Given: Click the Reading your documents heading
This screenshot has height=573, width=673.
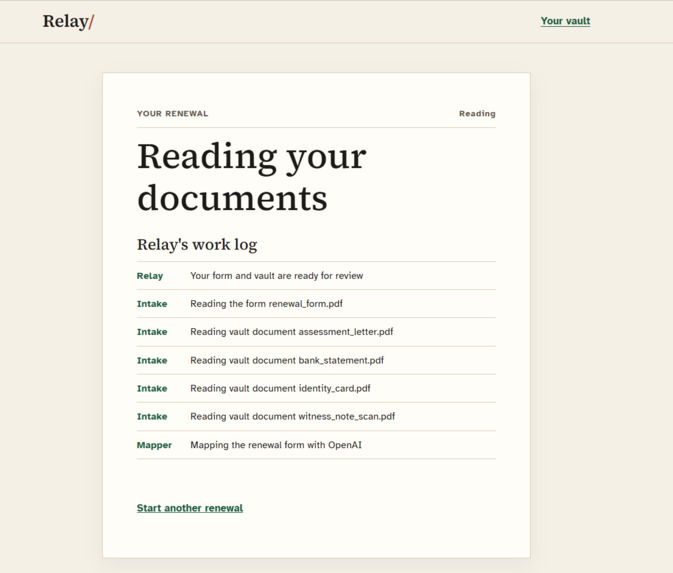Looking at the screenshot, I should 252,177.
